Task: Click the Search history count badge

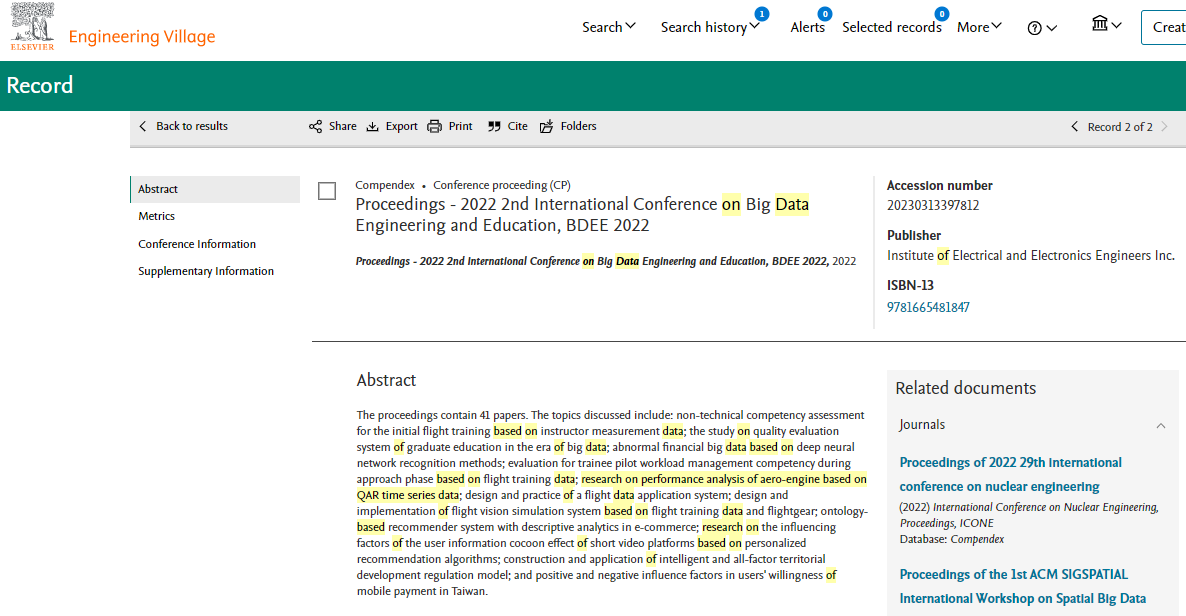Action: coord(762,14)
